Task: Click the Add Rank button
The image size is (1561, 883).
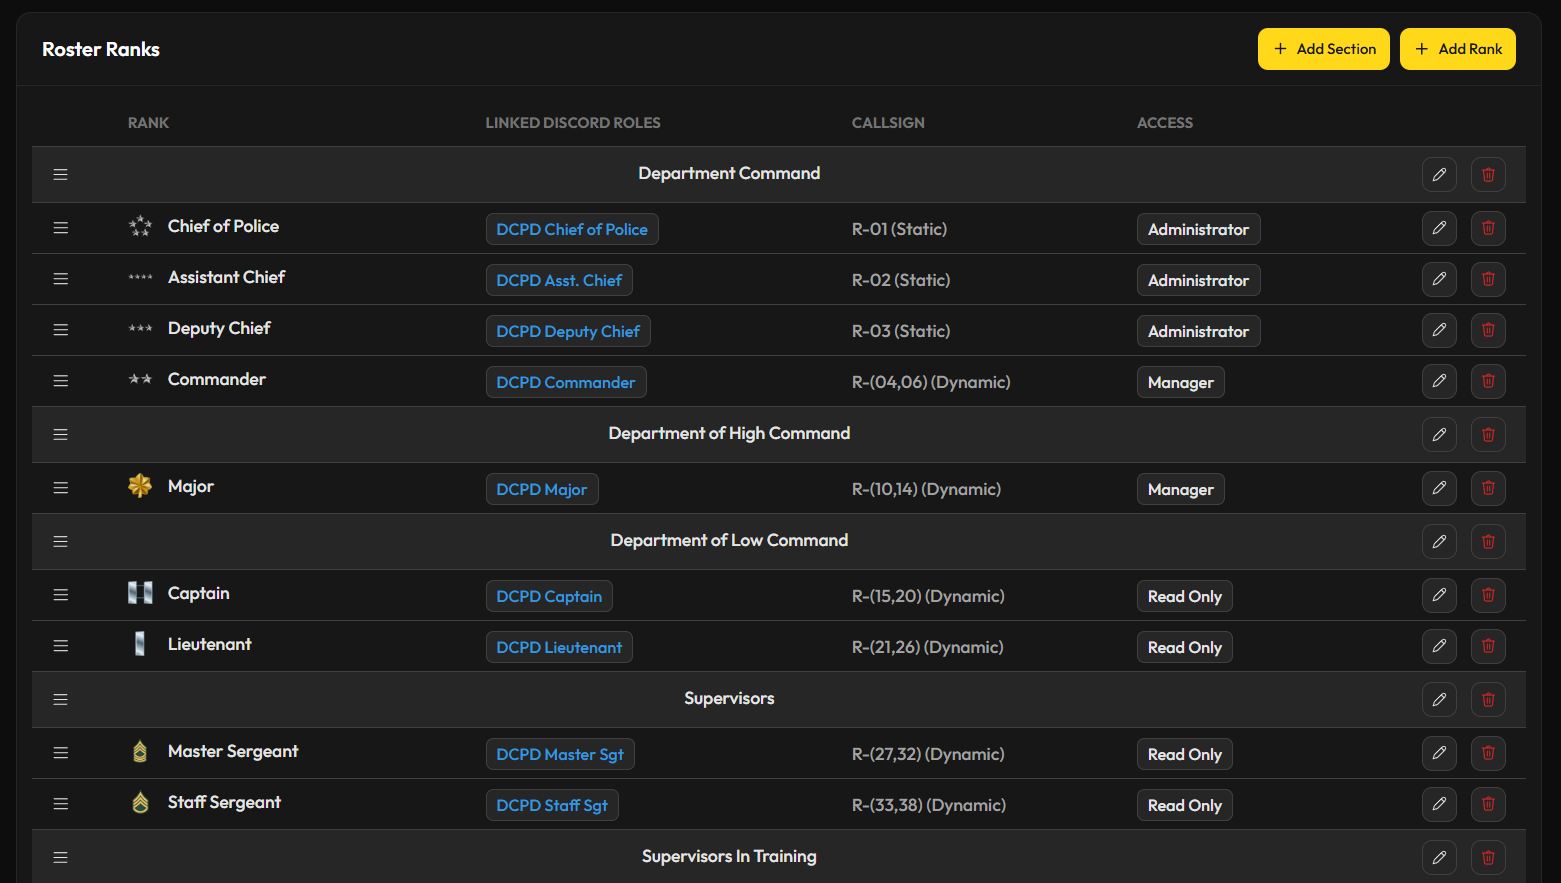Action: (x=1457, y=48)
